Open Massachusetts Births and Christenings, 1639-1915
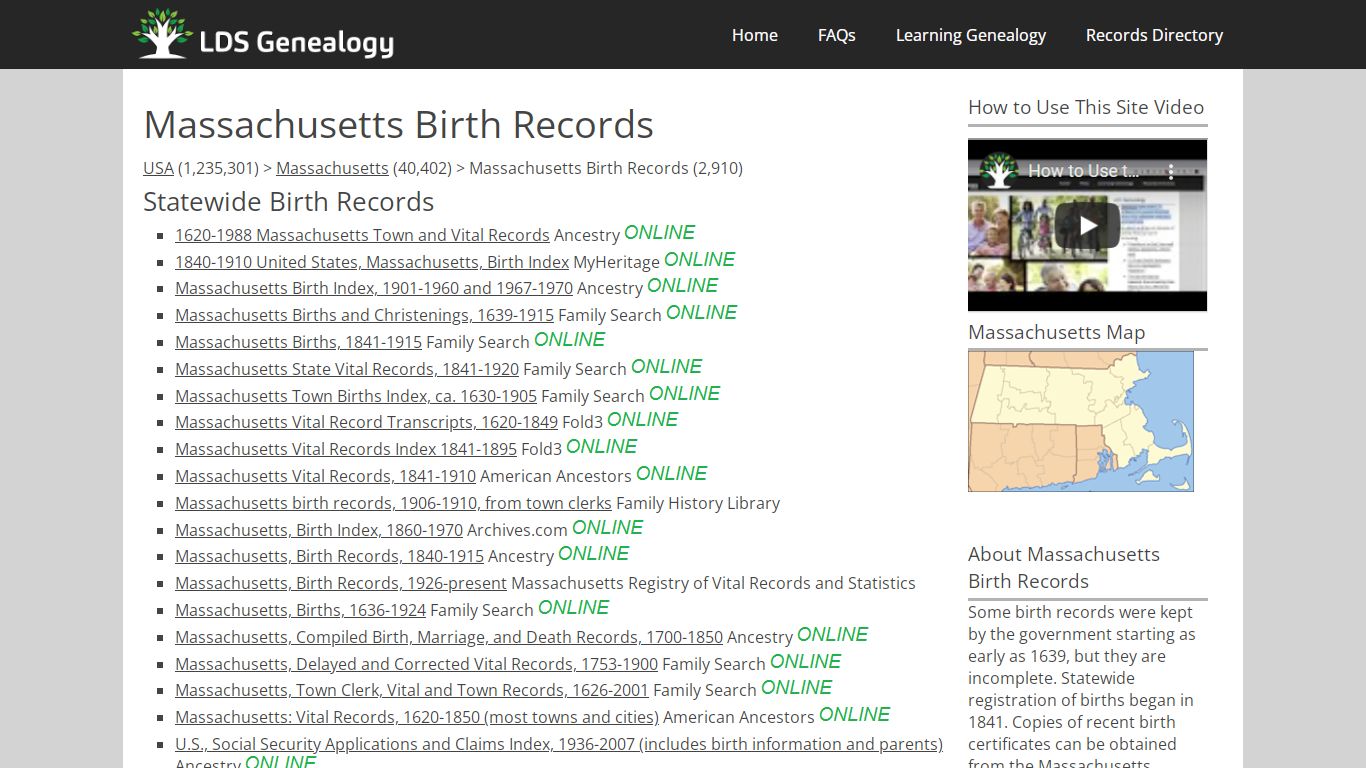 pyautogui.click(x=364, y=315)
